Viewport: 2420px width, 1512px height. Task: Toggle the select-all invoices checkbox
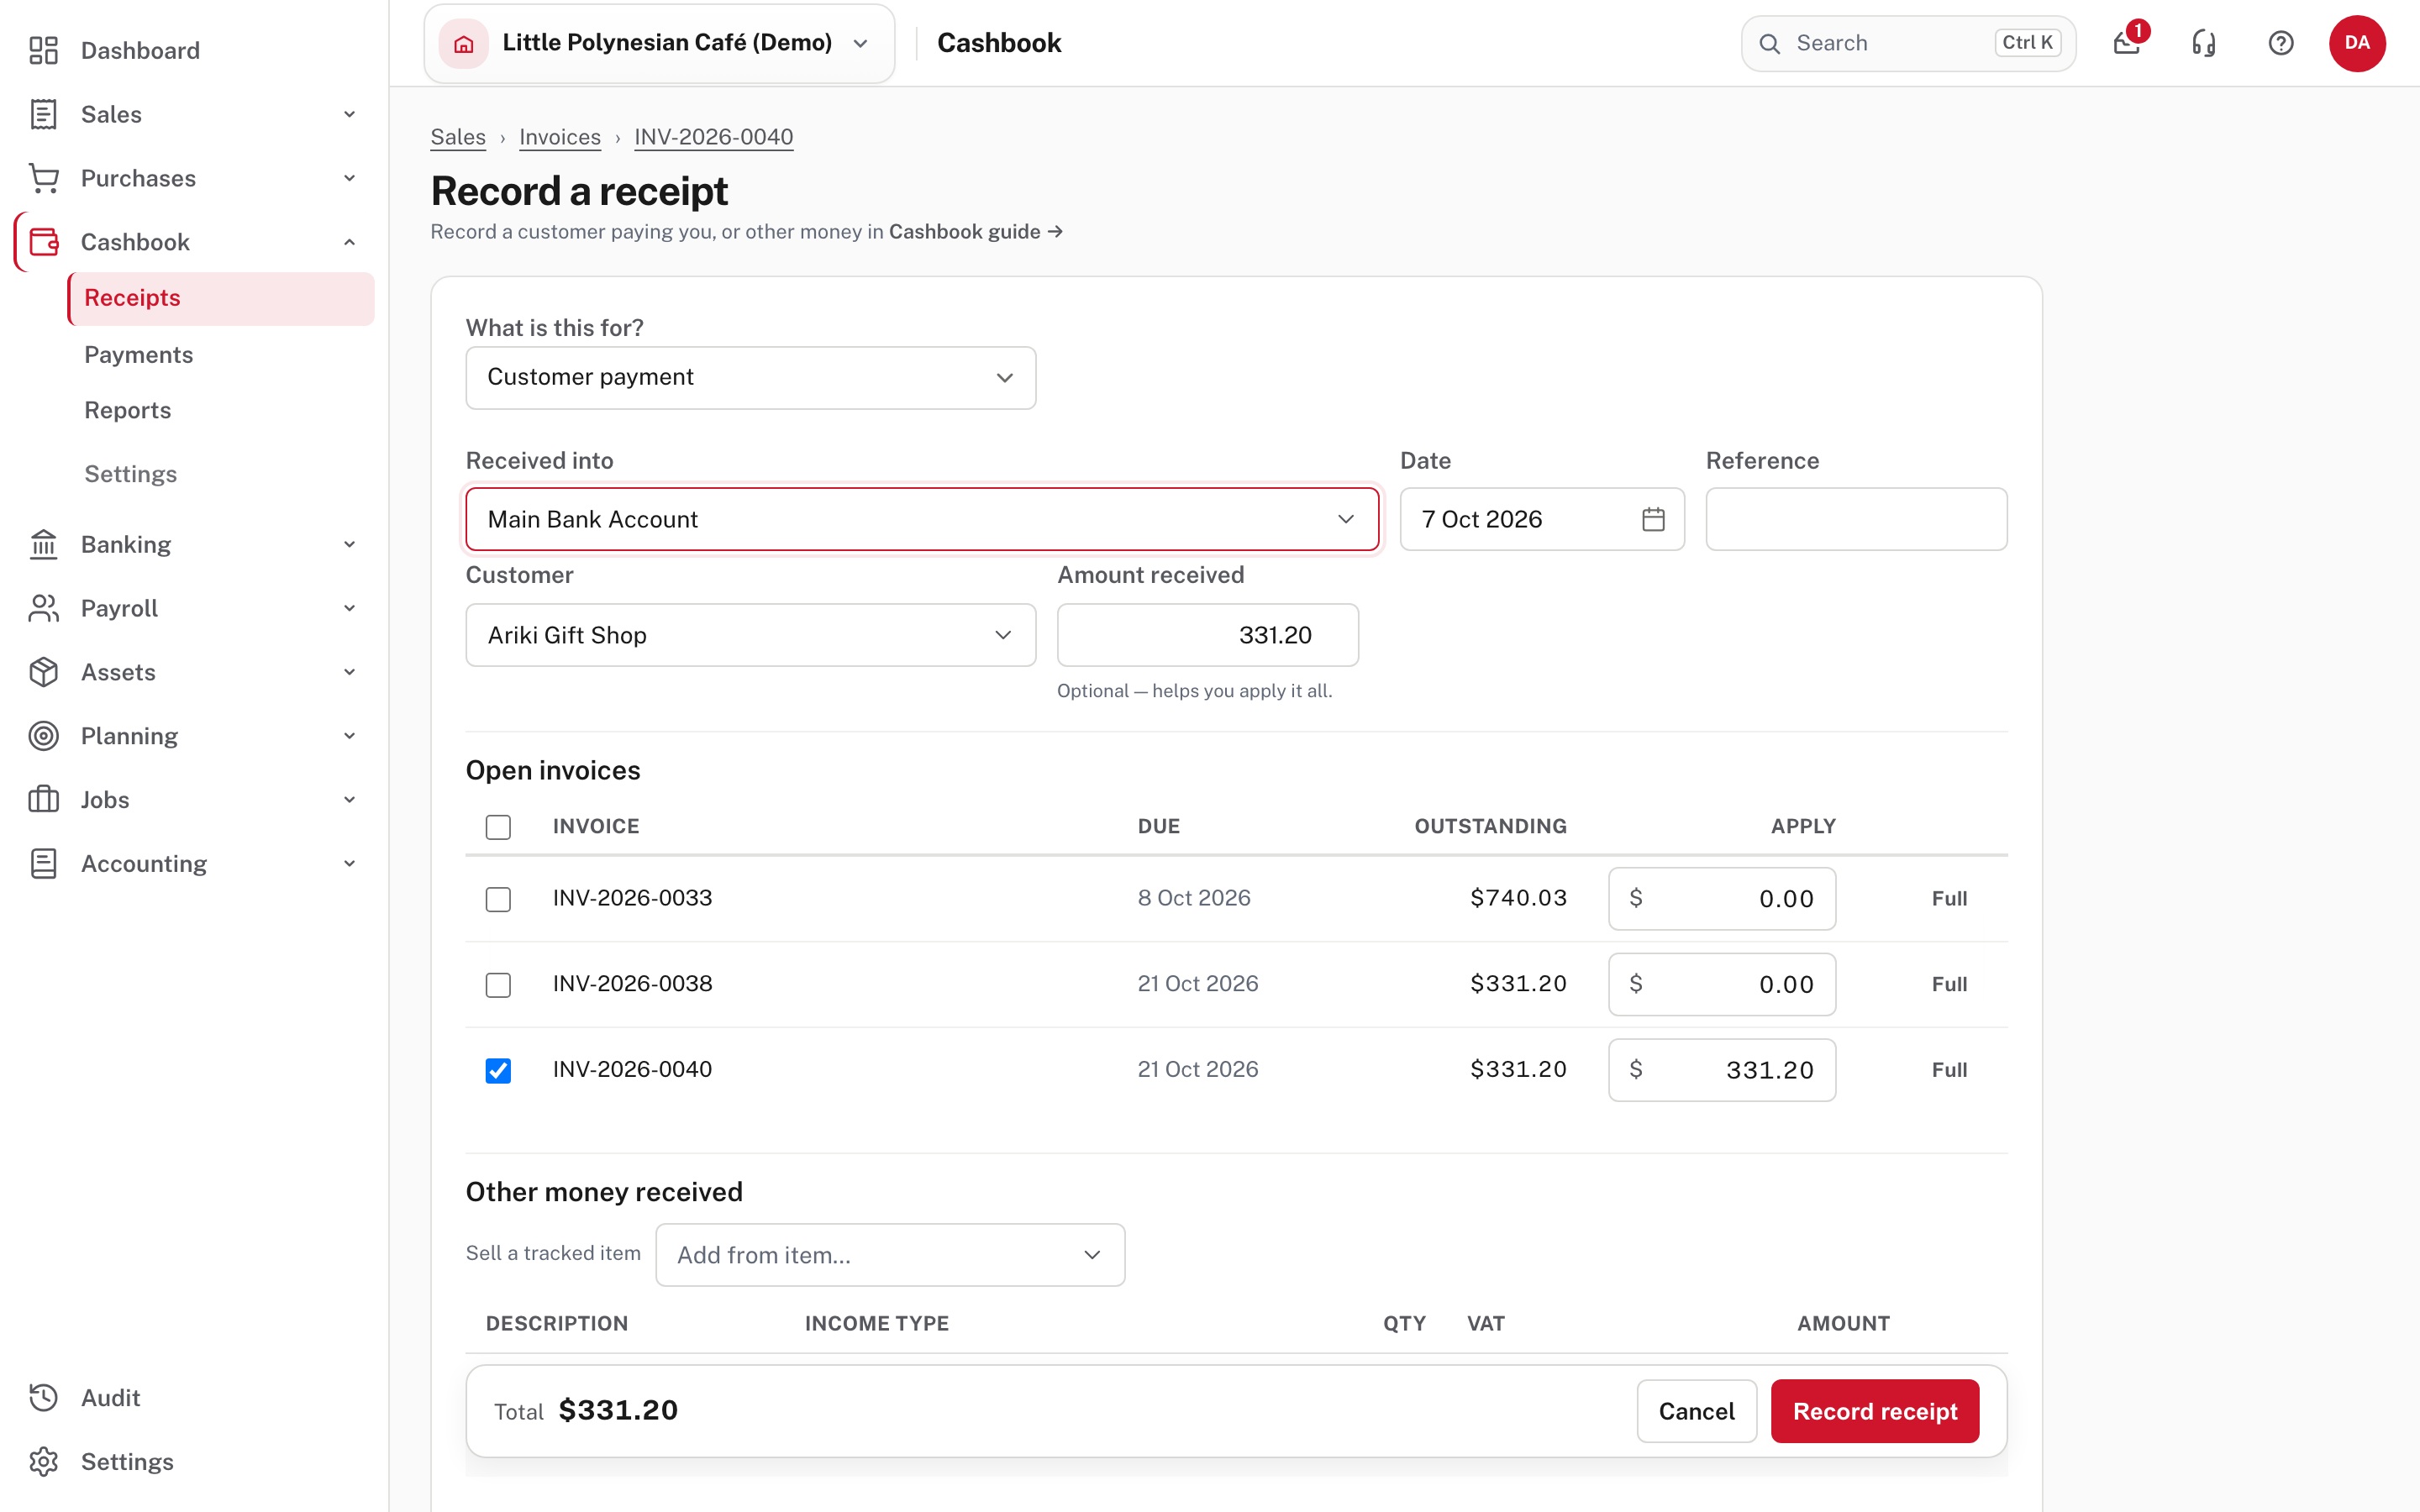pyautogui.click(x=498, y=827)
